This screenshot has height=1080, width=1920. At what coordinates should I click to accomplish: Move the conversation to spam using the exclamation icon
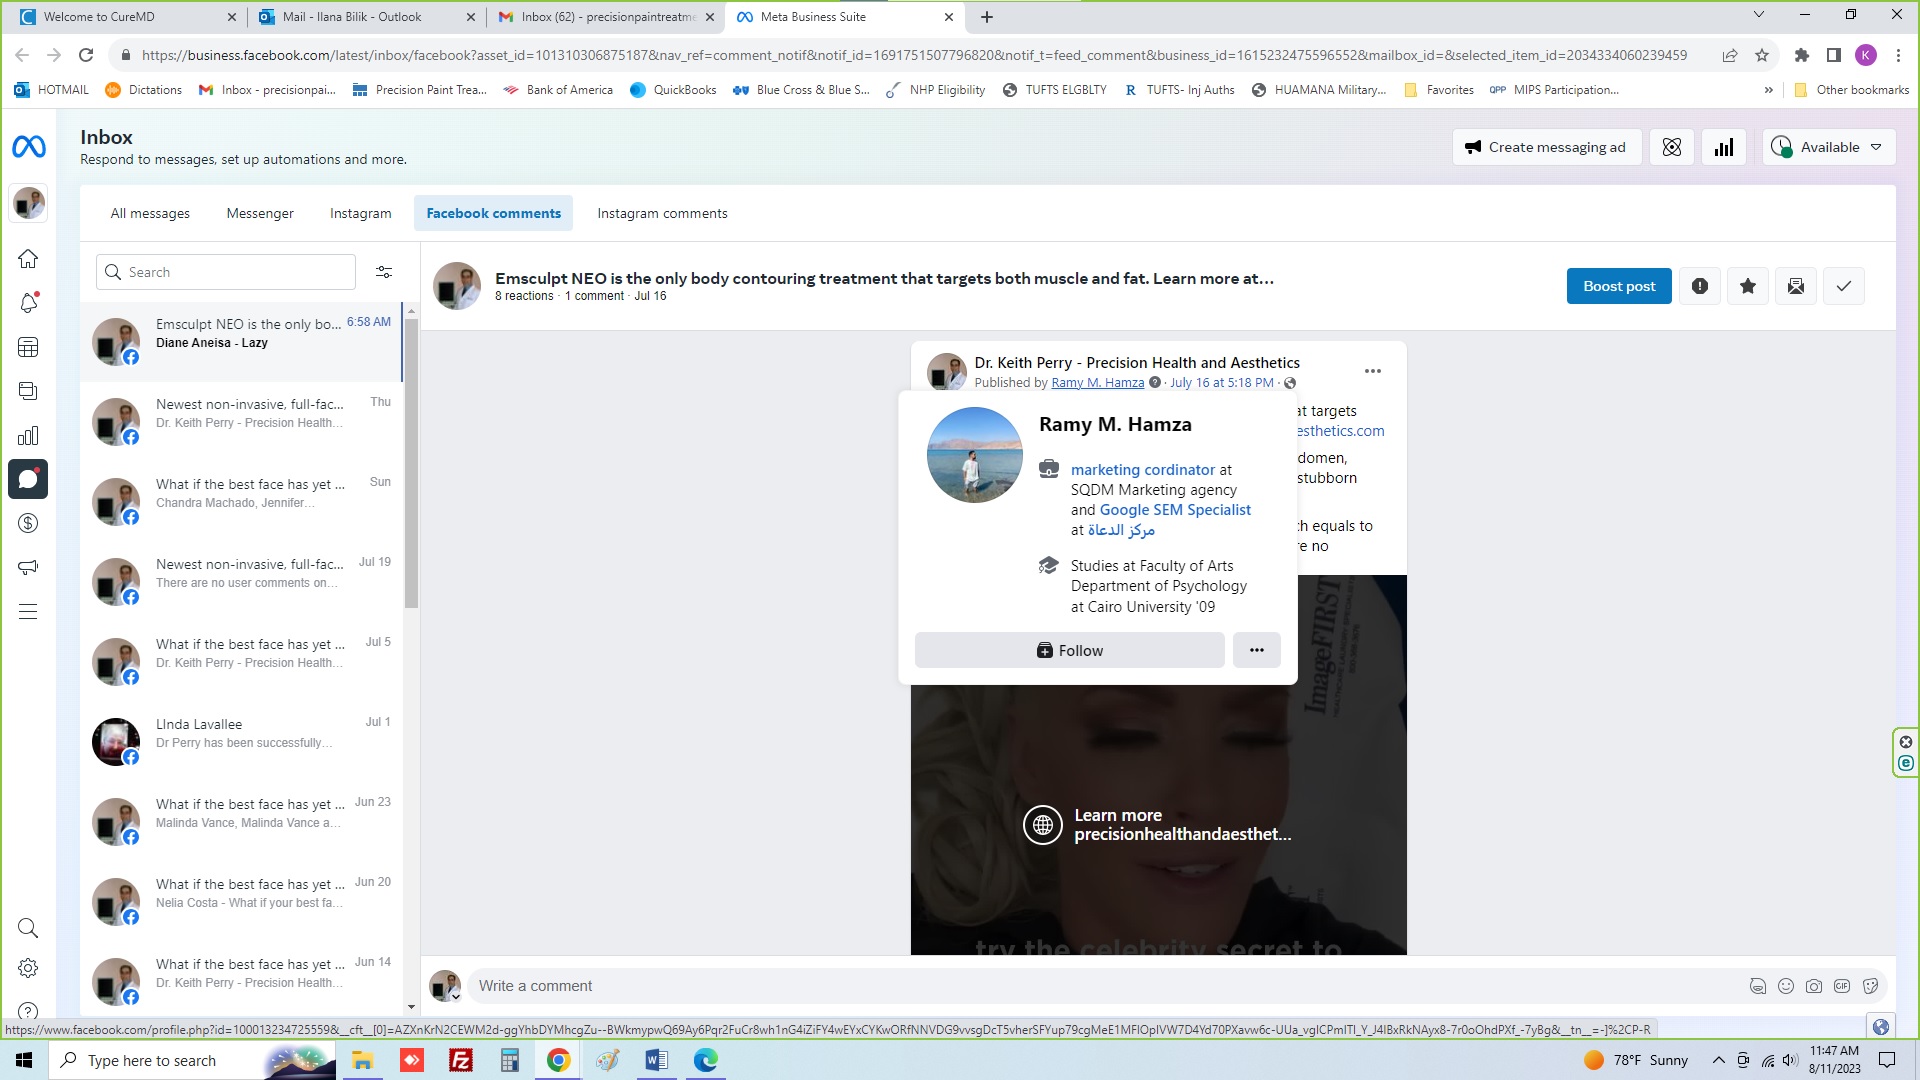click(x=1700, y=287)
